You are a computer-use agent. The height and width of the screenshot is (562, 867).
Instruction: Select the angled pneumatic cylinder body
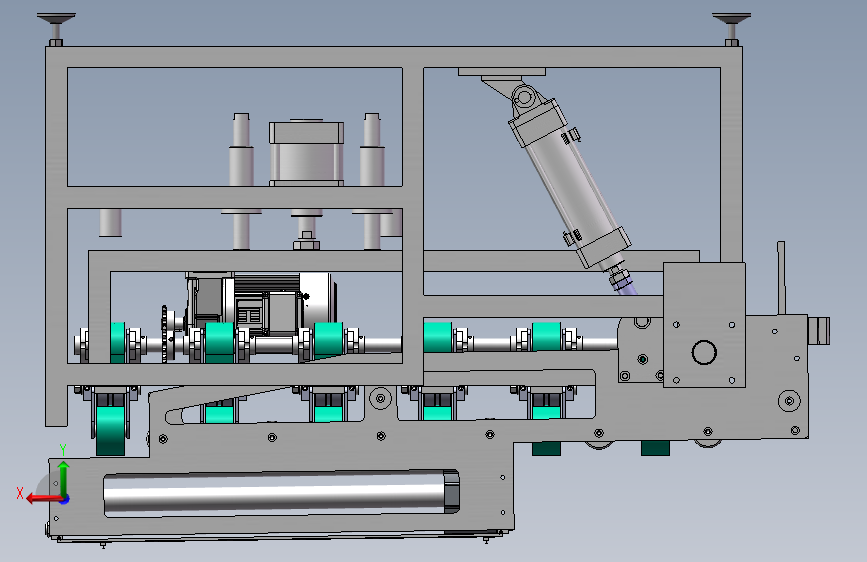pyautogui.click(x=570, y=183)
